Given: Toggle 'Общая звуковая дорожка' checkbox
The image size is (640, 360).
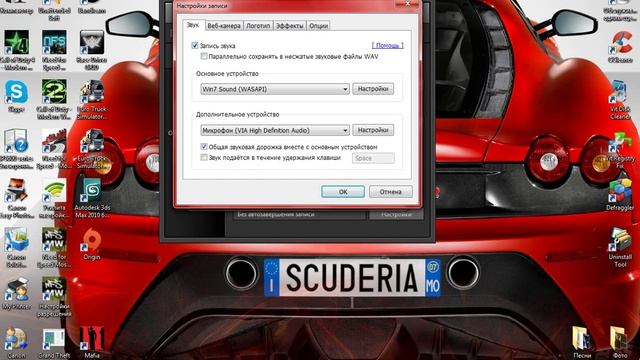Looking at the screenshot, I should point(204,147).
